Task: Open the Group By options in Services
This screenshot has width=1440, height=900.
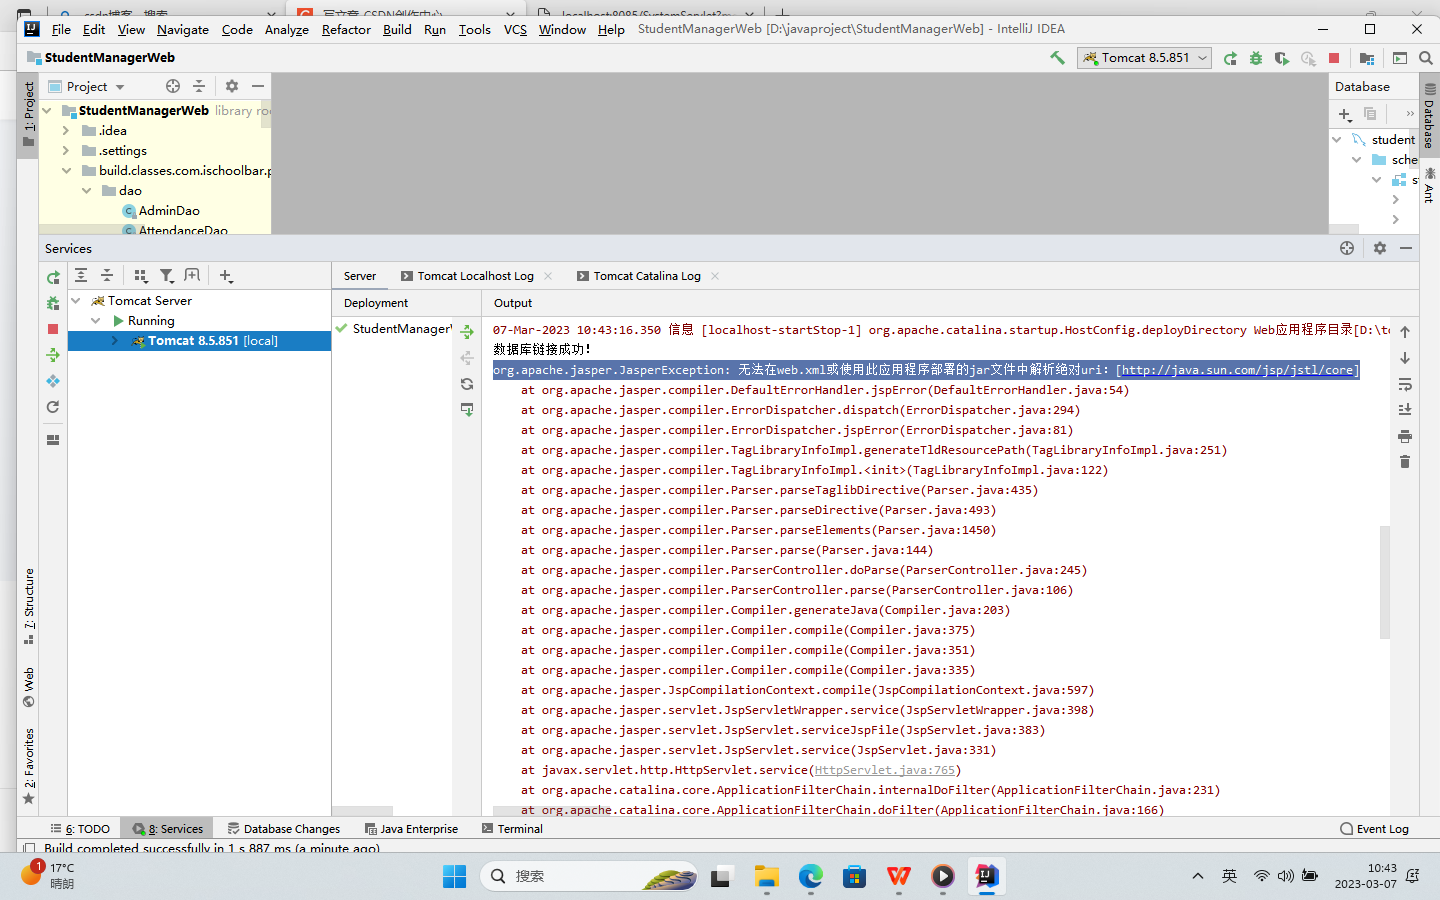Action: pyautogui.click(x=141, y=276)
